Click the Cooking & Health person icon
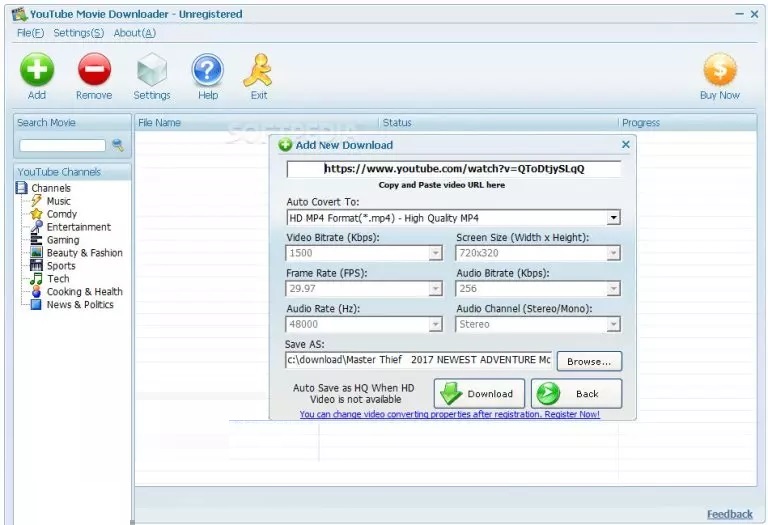Viewport: 768px width, 525px height. click(x=36, y=291)
